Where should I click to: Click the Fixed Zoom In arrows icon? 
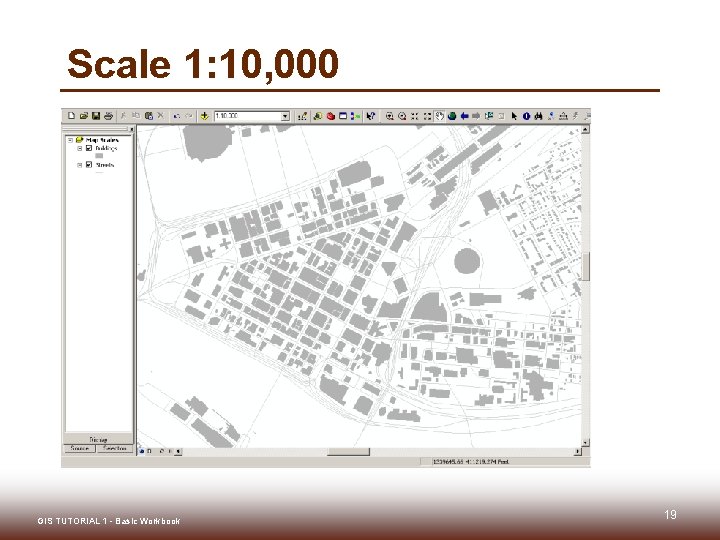[x=415, y=116]
